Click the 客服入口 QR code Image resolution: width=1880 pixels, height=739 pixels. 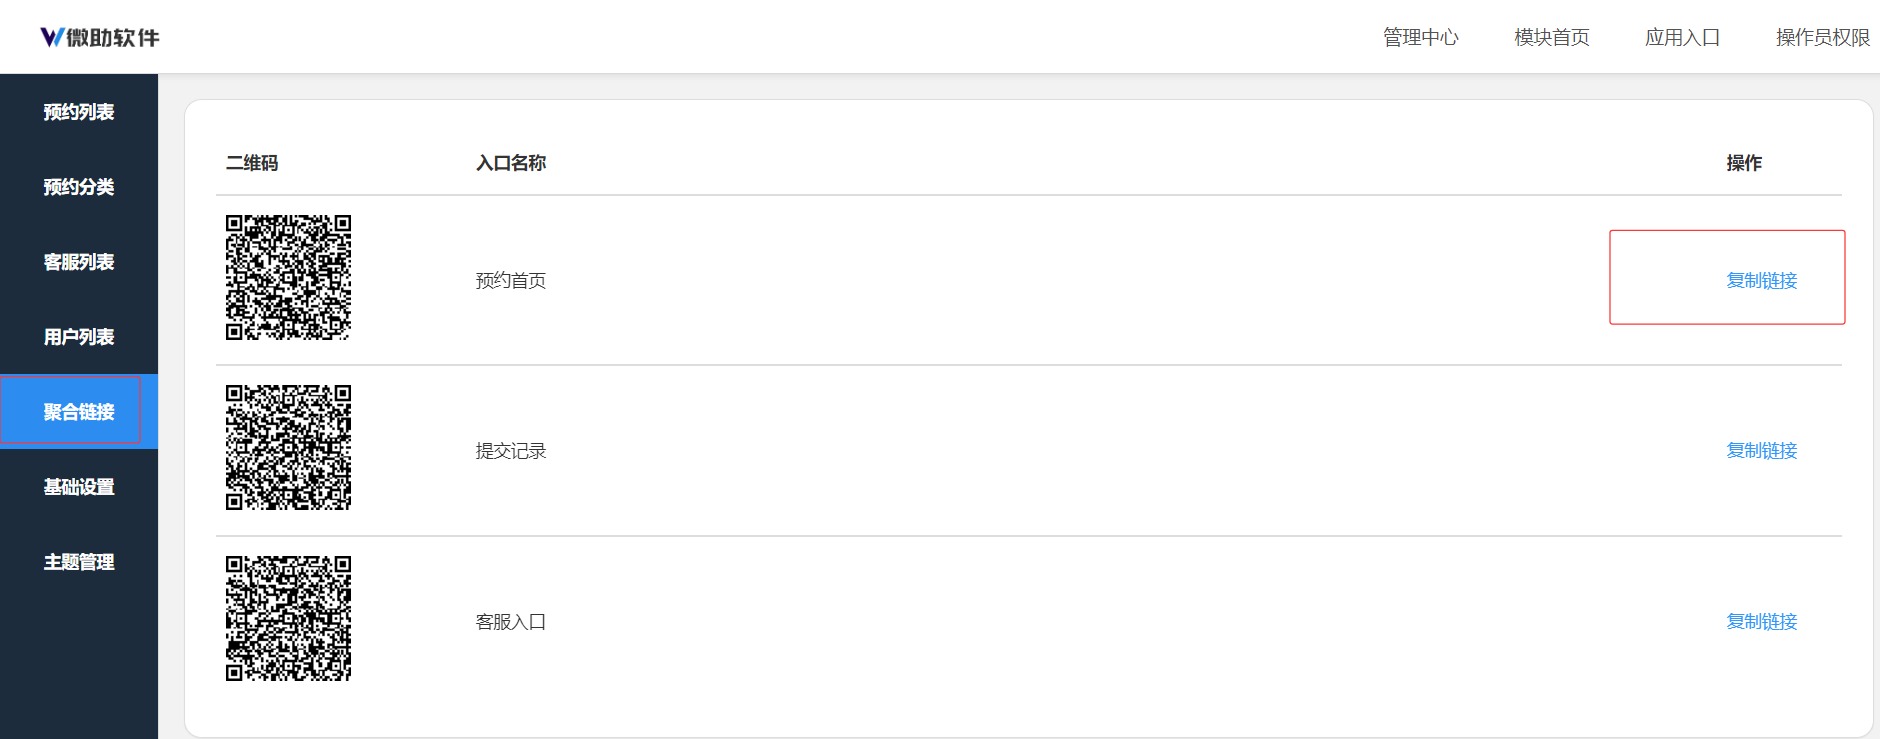288,619
